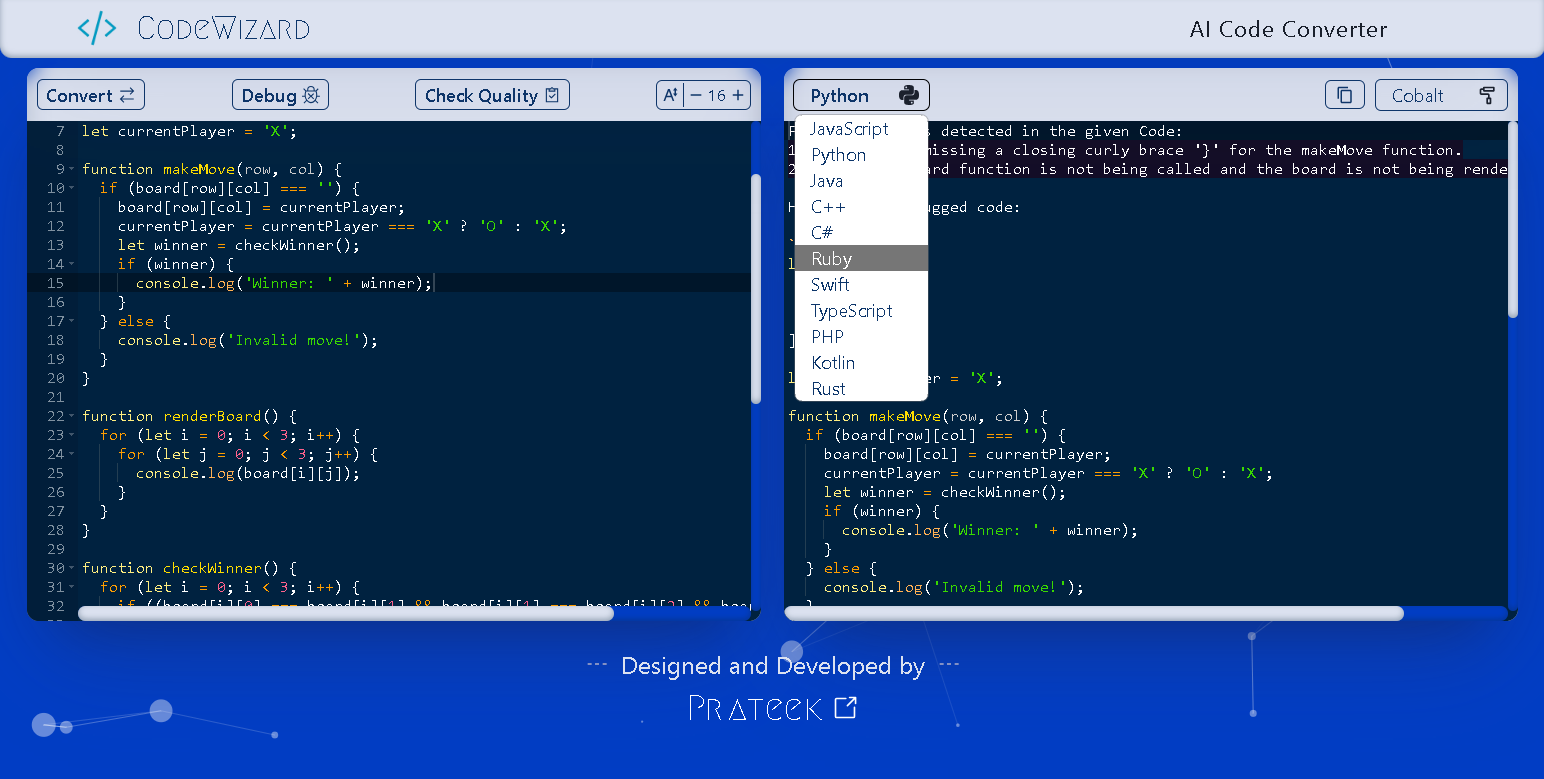Image resolution: width=1544 pixels, height=779 pixels.
Task: Fold the else block at line 17
Action: (72, 321)
